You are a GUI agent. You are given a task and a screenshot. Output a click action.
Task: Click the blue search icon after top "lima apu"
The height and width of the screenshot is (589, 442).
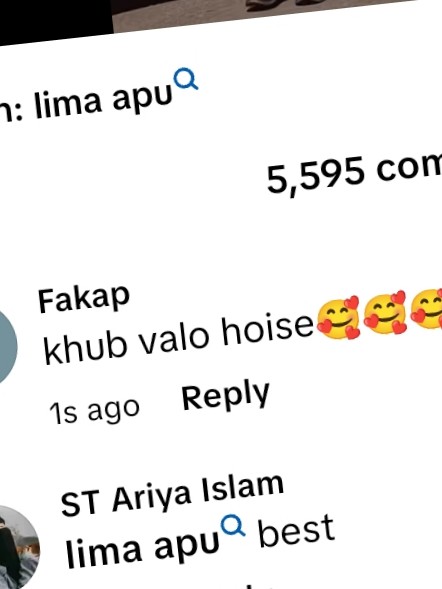coord(186,79)
